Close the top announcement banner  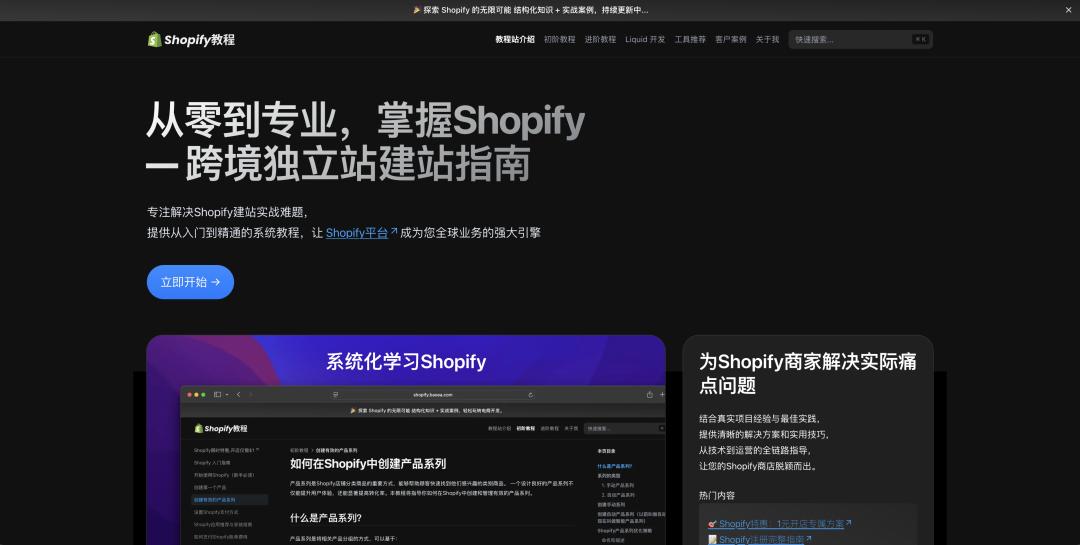(x=1069, y=10)
